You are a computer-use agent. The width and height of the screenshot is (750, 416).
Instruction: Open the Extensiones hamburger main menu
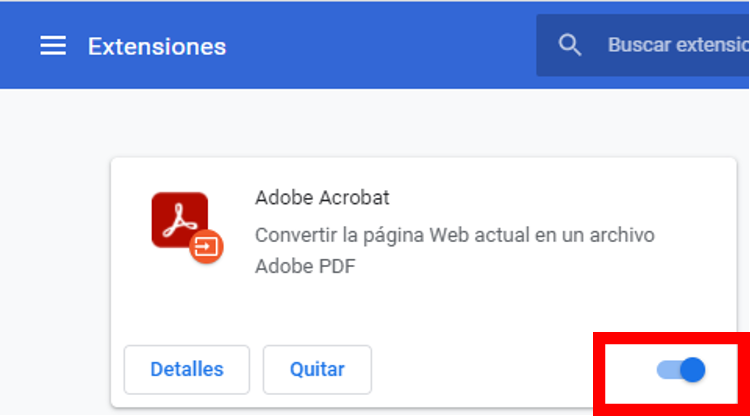coord(53,46)
